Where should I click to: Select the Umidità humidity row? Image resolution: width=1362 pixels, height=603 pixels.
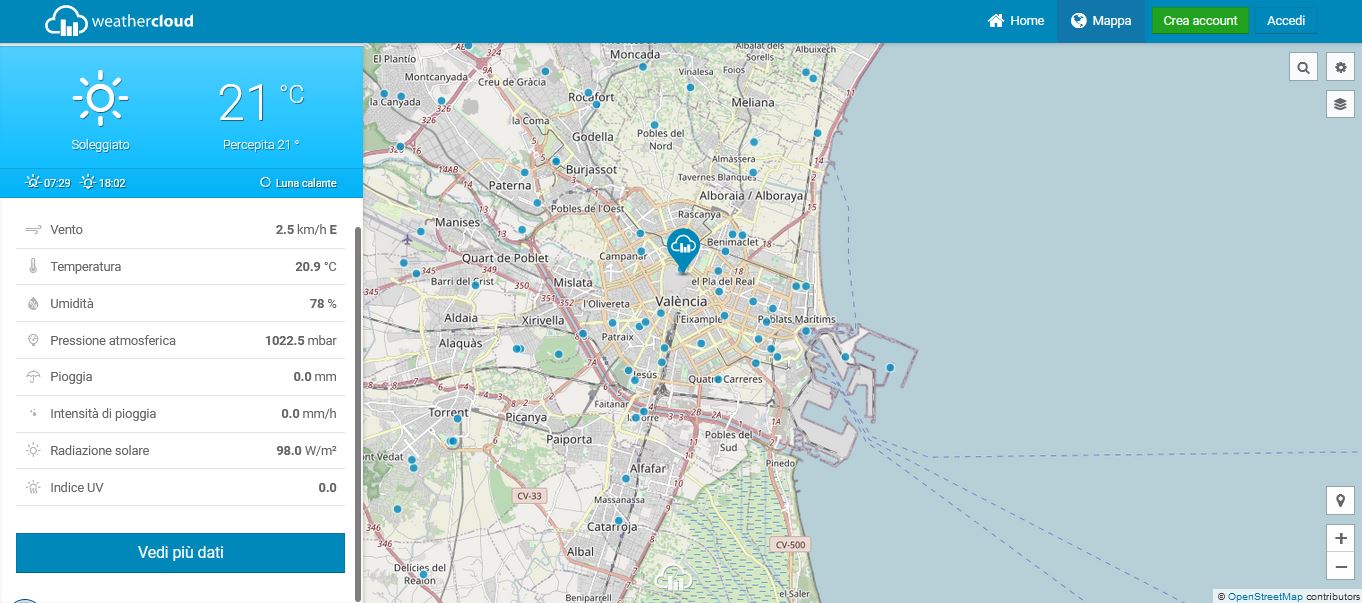coord(180,304)
